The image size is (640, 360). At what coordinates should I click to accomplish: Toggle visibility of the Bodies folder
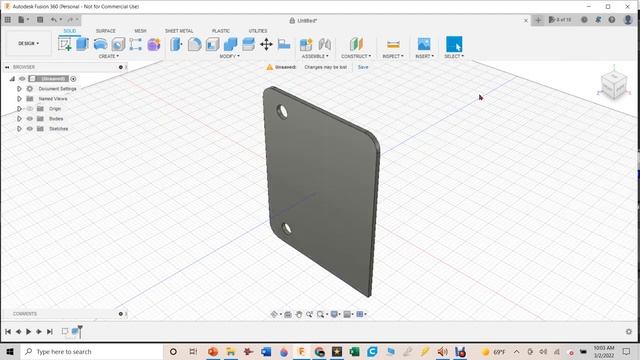30,119
